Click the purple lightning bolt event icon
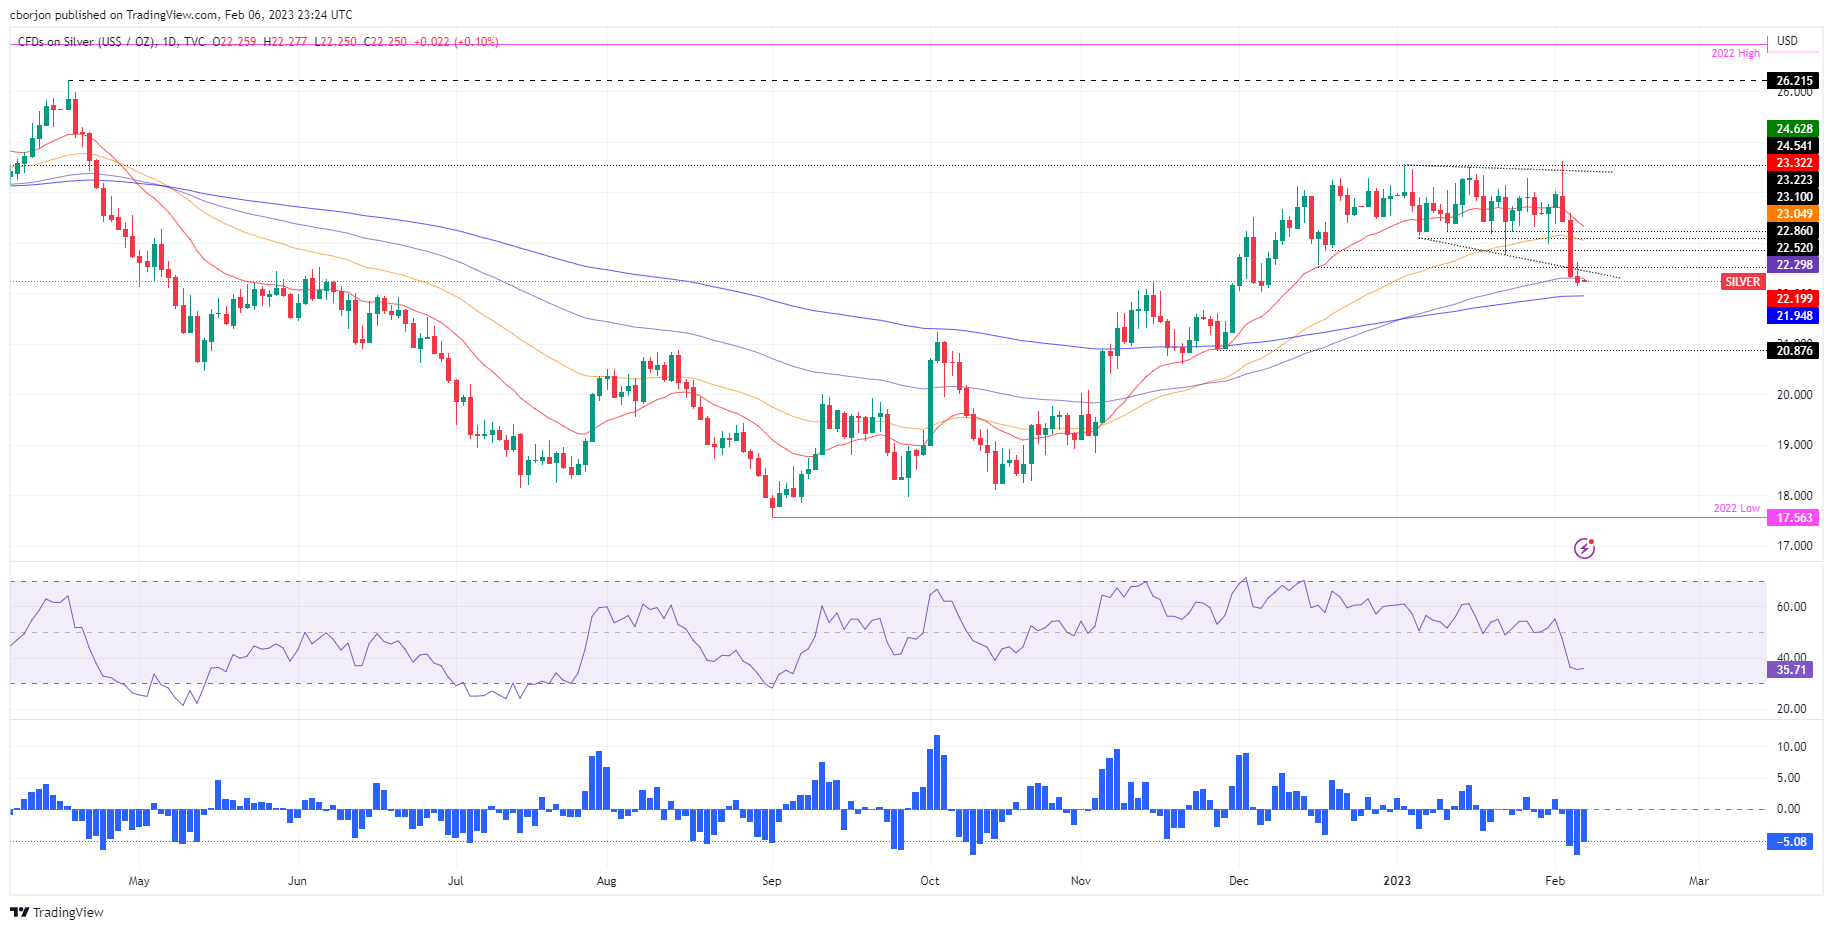 tap(1584, 548)
